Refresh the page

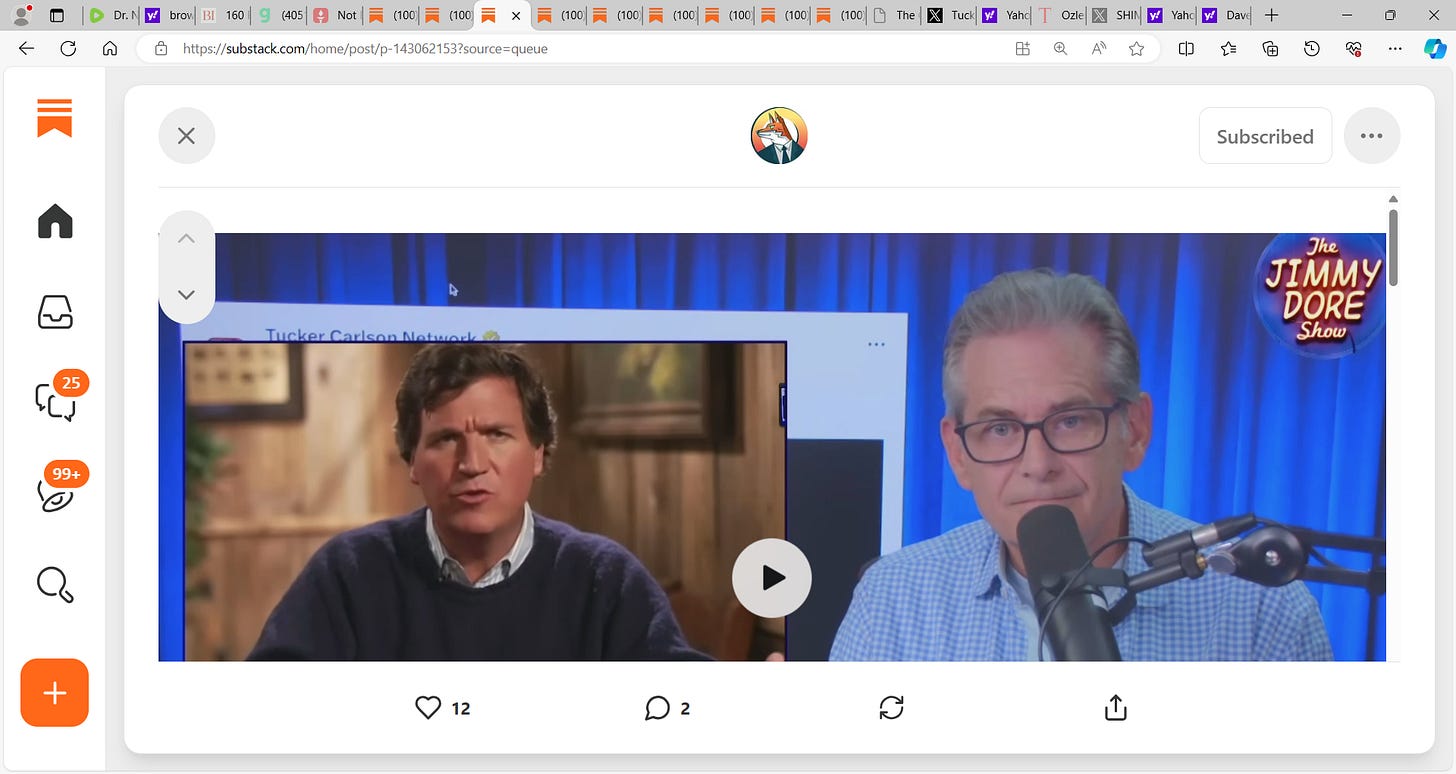coord(68,48)
